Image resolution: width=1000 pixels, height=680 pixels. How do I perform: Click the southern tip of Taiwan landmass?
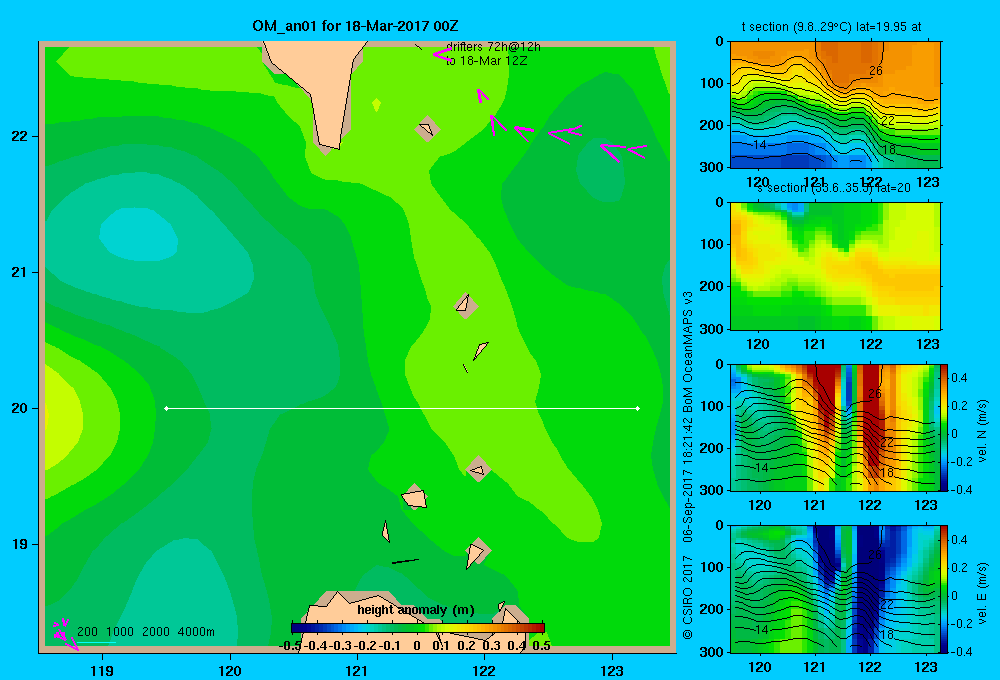click(x=330, y=147)
